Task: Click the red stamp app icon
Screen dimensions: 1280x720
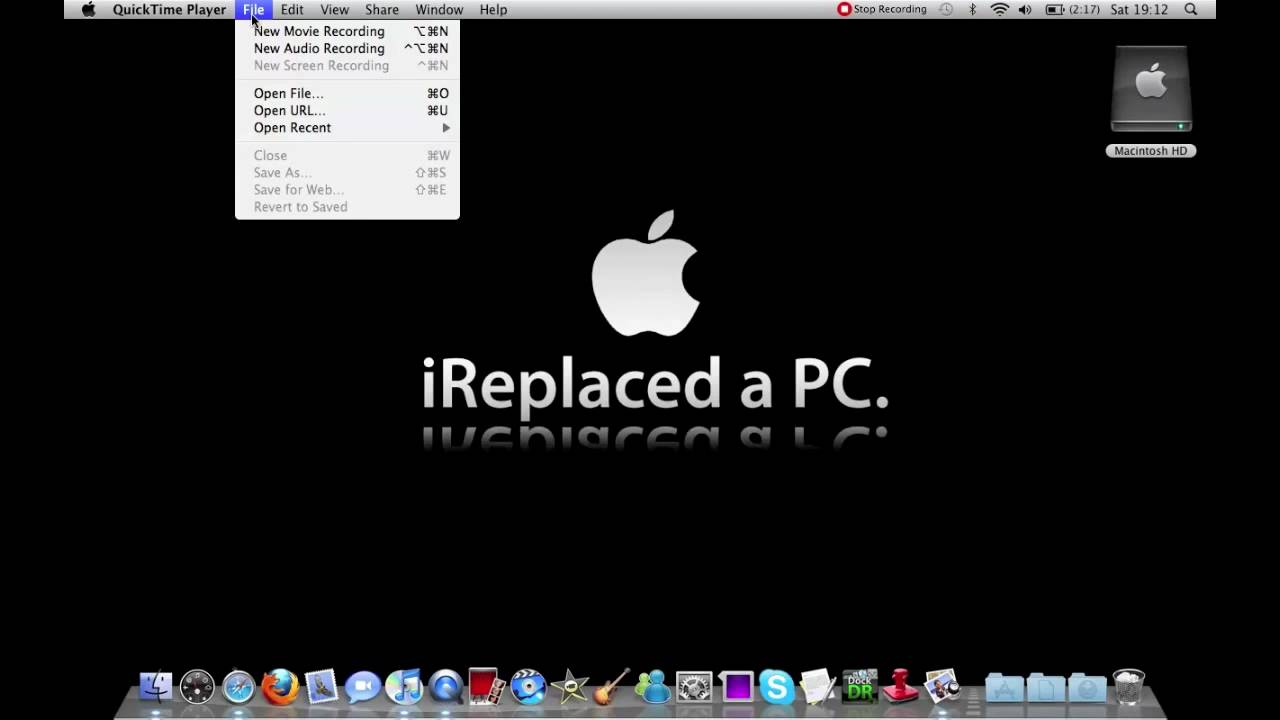Action: [900, 687]
